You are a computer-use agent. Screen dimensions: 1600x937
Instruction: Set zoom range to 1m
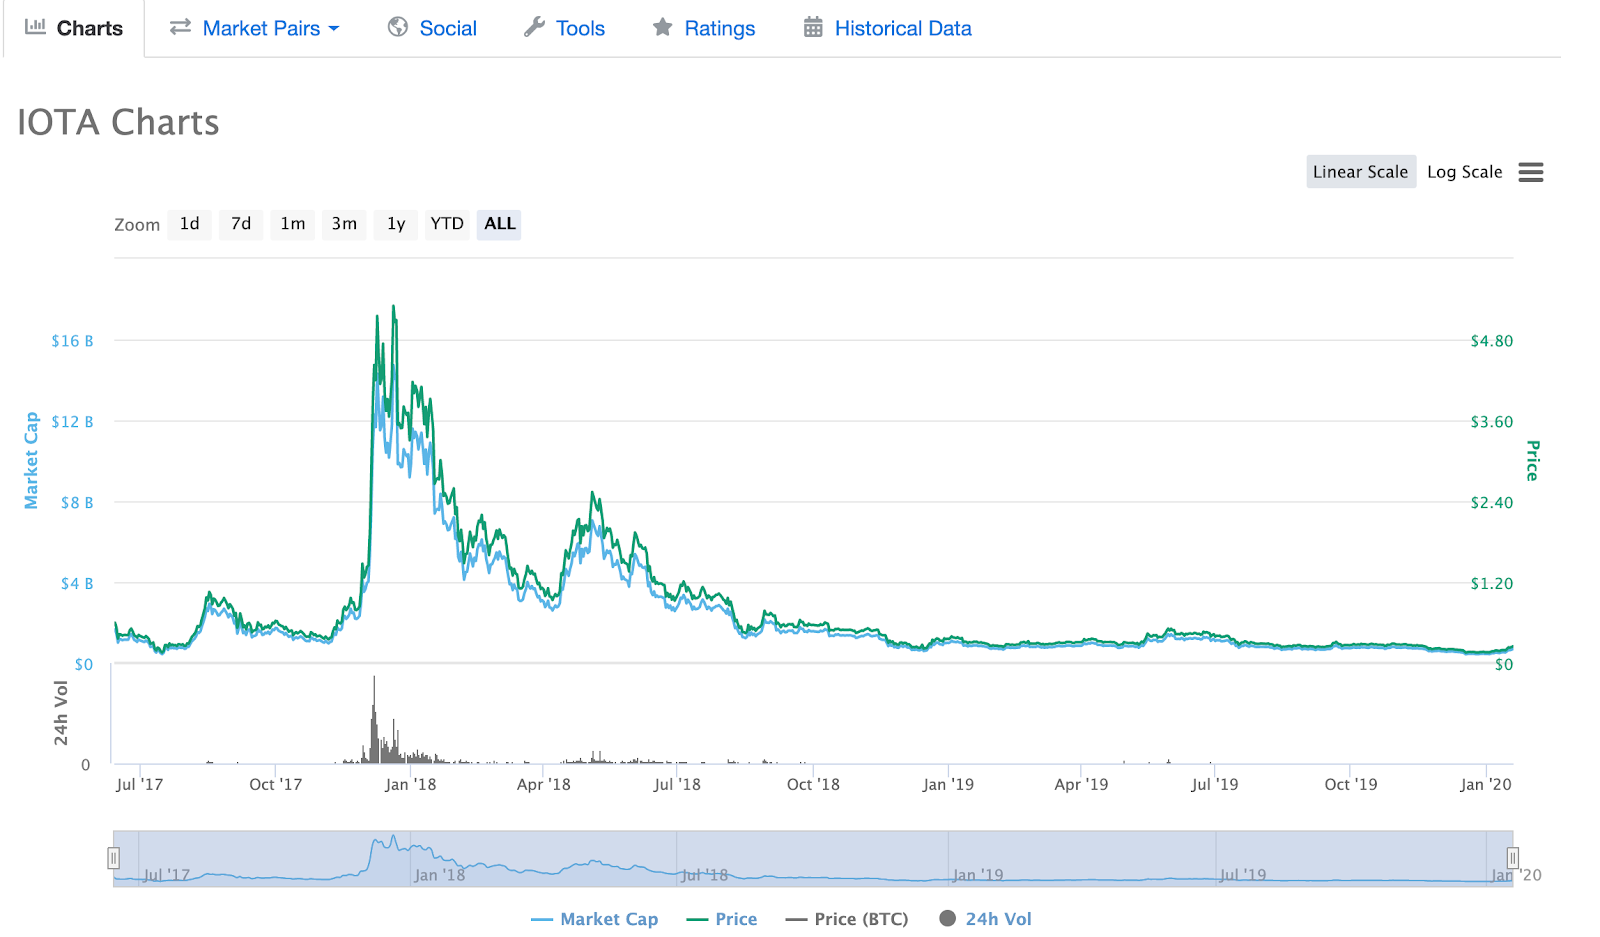point(293,224)
